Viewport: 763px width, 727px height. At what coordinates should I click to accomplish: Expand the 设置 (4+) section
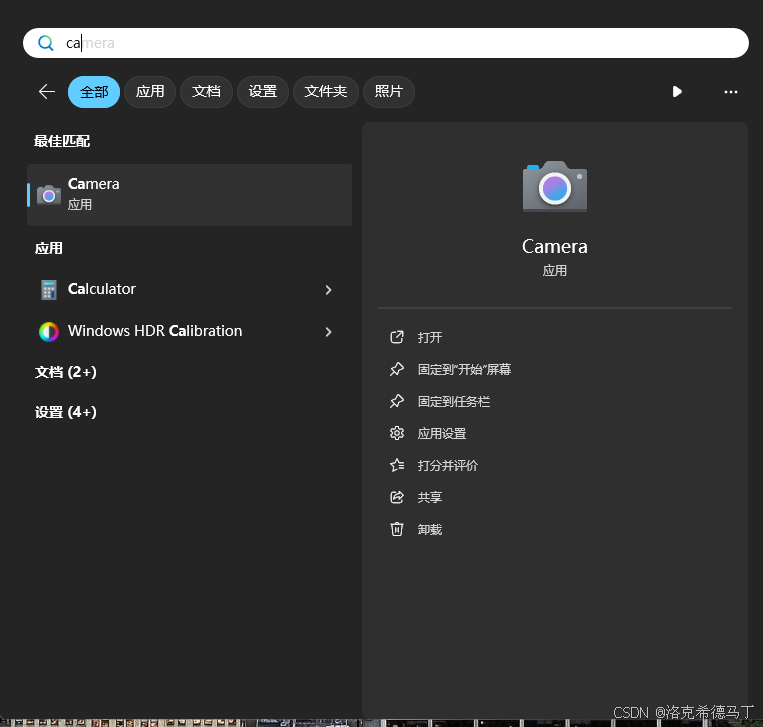click(66, 412)
